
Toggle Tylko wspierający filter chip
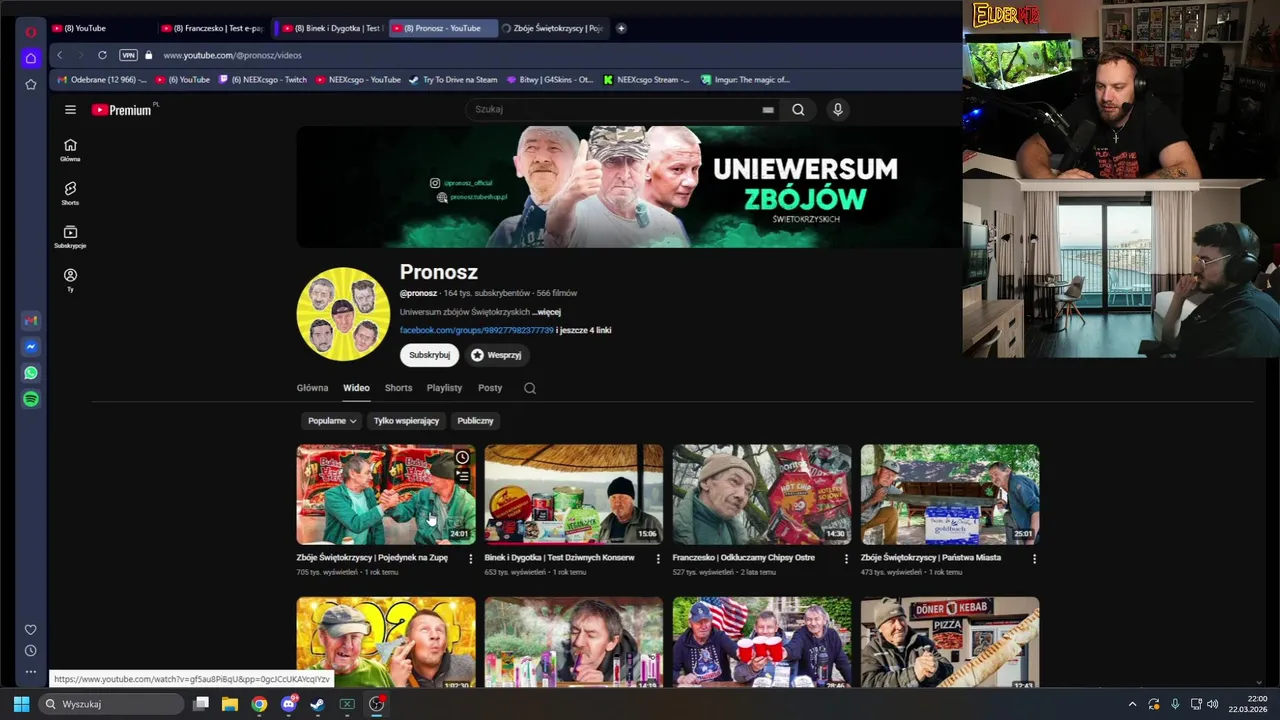(x=406, y=421)
